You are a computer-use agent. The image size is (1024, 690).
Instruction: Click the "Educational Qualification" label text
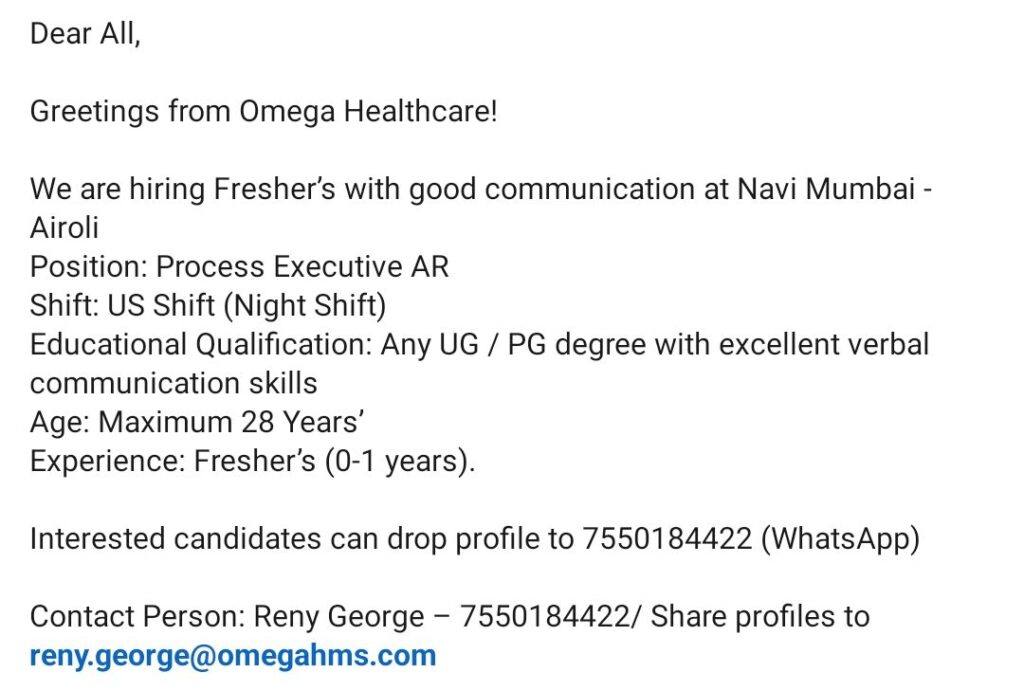pos(200,345)
